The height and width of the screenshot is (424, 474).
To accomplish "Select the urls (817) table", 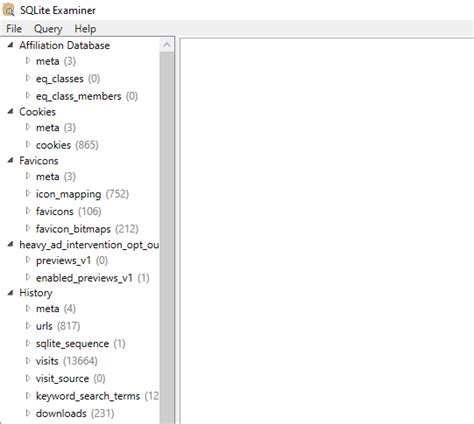I will pos(58,326).
